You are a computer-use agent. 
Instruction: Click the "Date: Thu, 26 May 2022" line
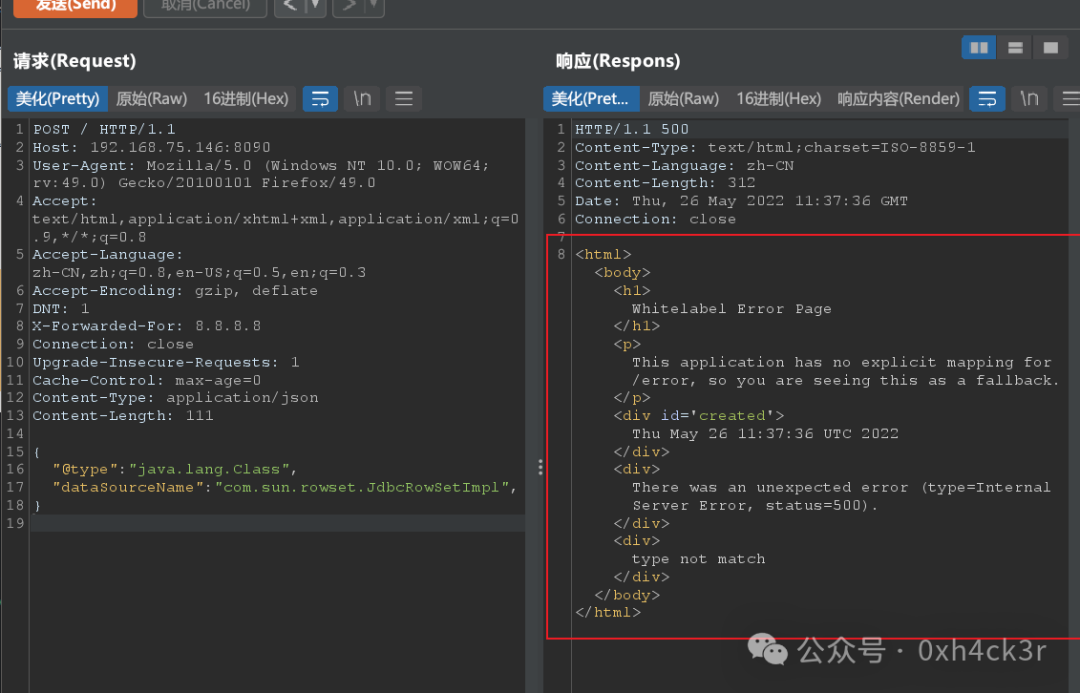tap(741, 200)
